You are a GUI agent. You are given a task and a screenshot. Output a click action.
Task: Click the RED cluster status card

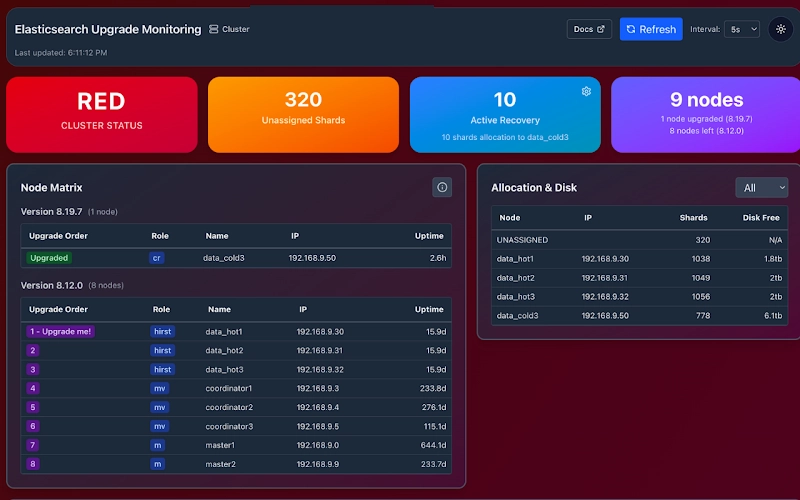click(x=102, y=115)
